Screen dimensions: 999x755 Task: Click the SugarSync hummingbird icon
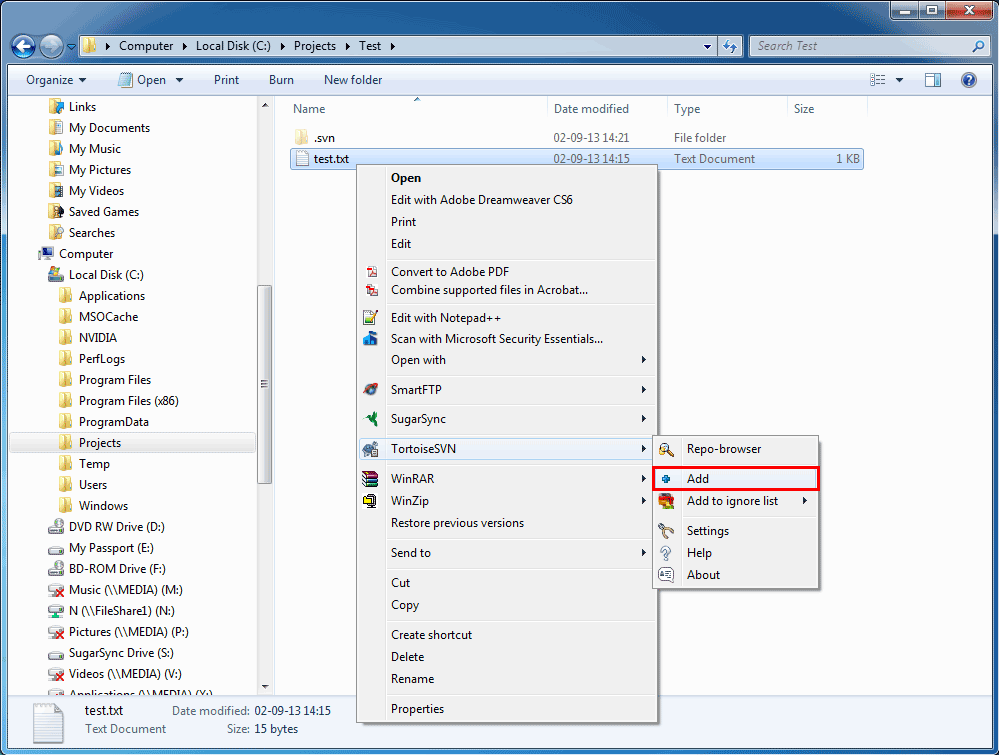click(370, 419)
